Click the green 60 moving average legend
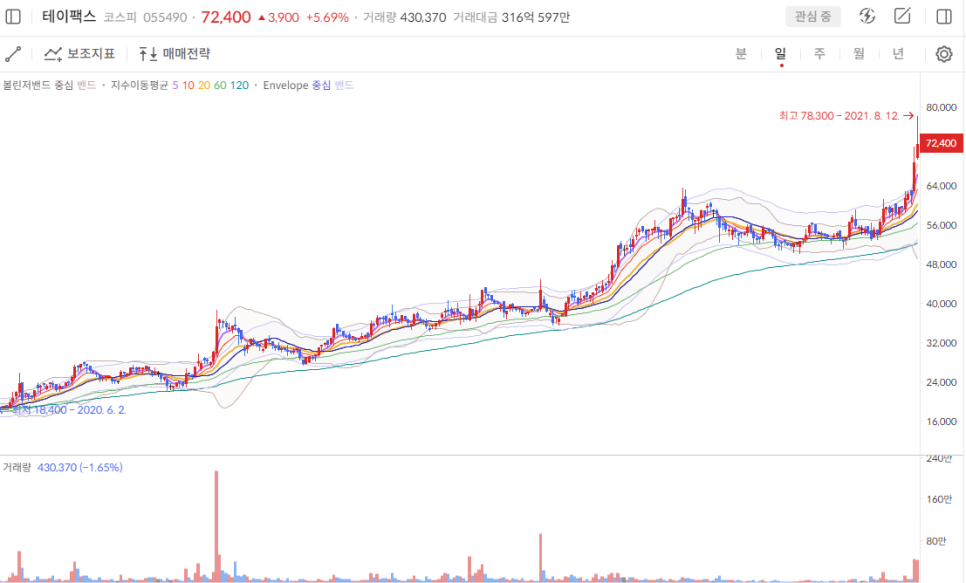 coord(220,85)
